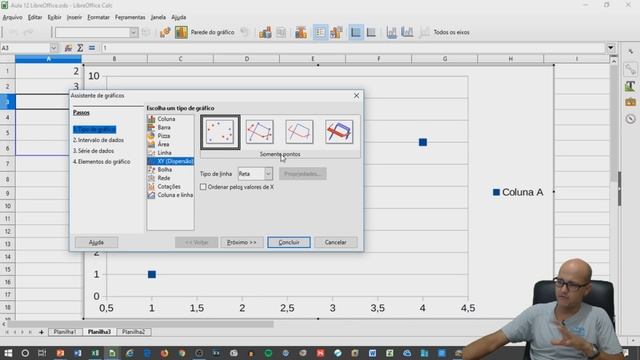Add a new sheet with plus button
640x360 pixels.
pos(41,332)
